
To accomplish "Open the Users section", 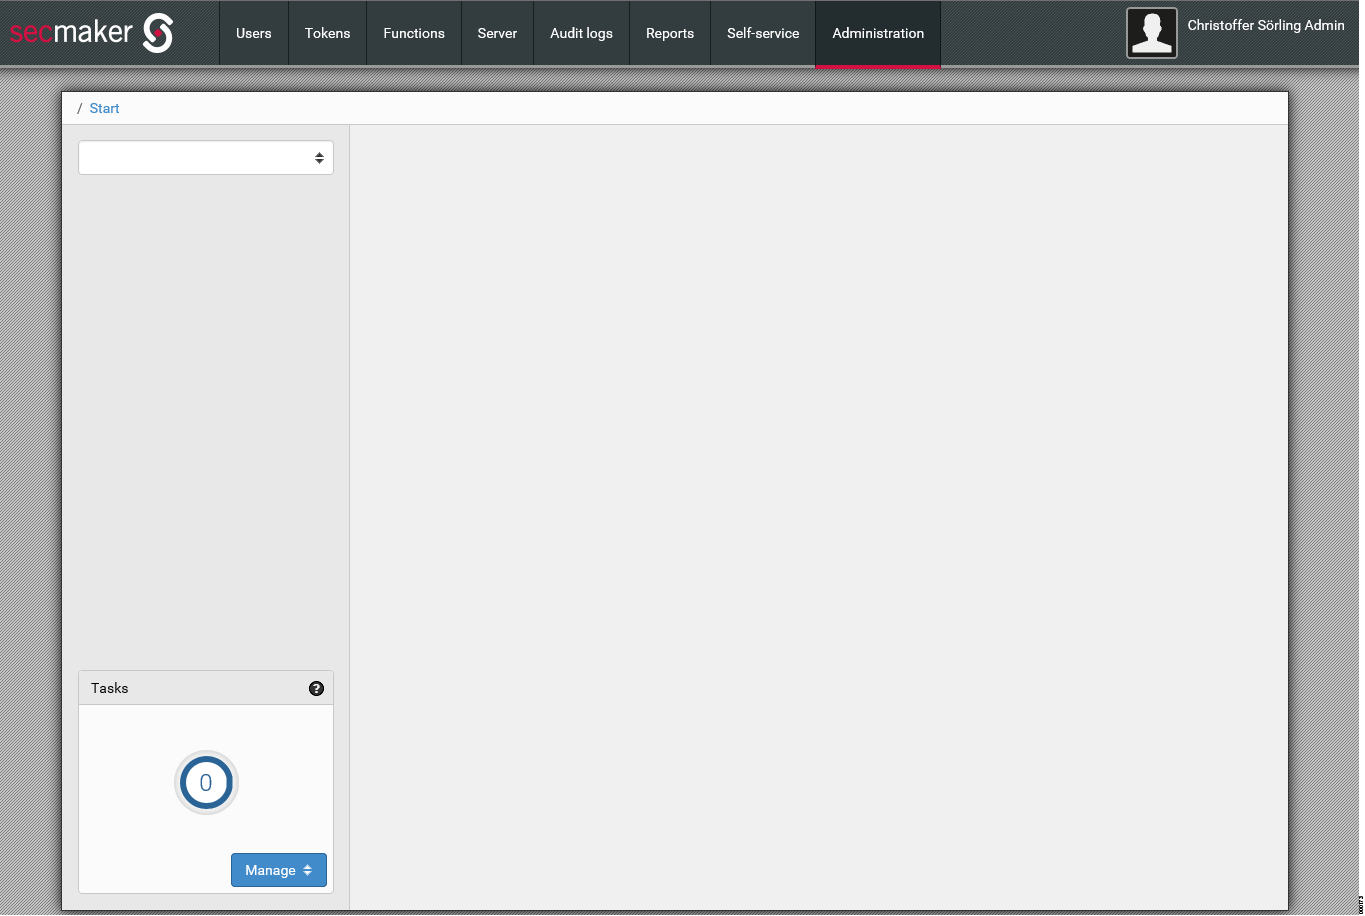I will coord(253,33).
